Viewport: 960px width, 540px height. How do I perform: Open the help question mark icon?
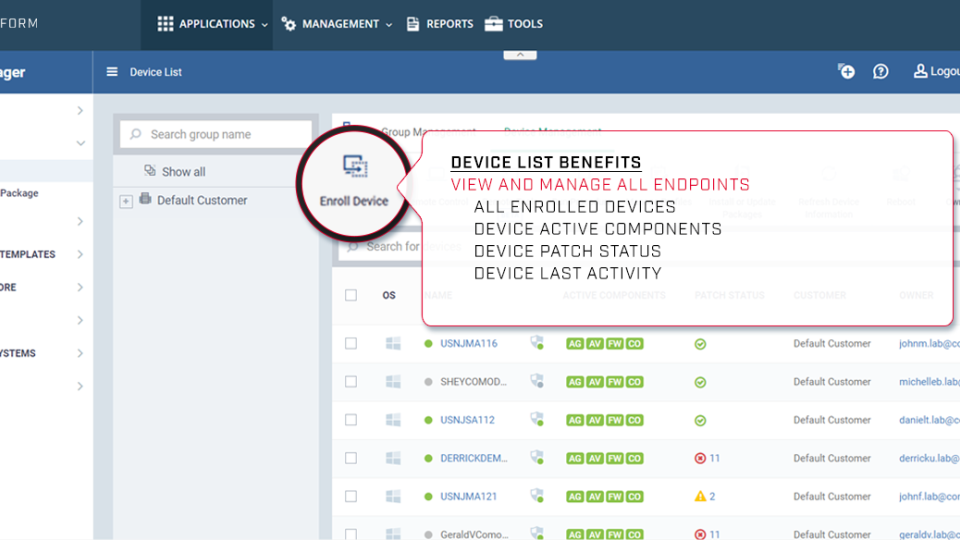[880, 72]
